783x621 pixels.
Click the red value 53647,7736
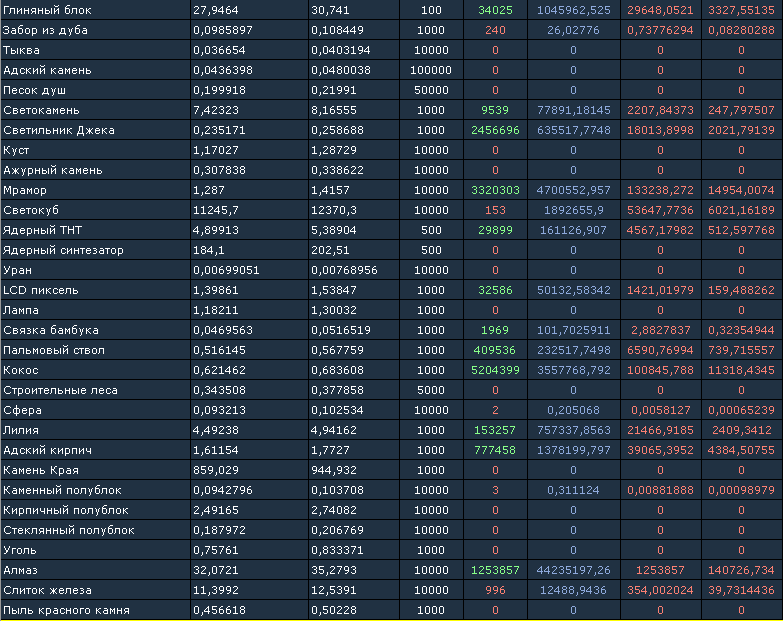coord(658,210)
